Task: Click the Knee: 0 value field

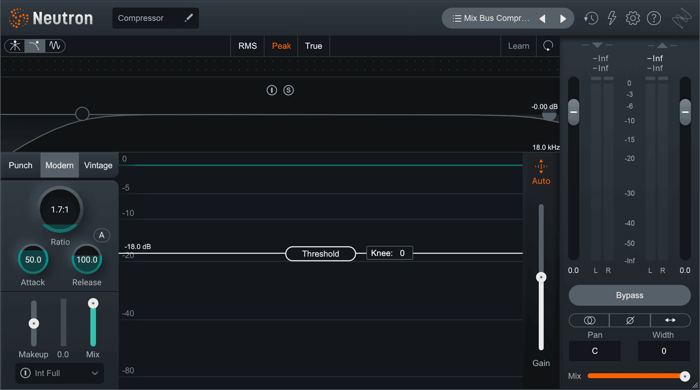Action: point(389,253)
